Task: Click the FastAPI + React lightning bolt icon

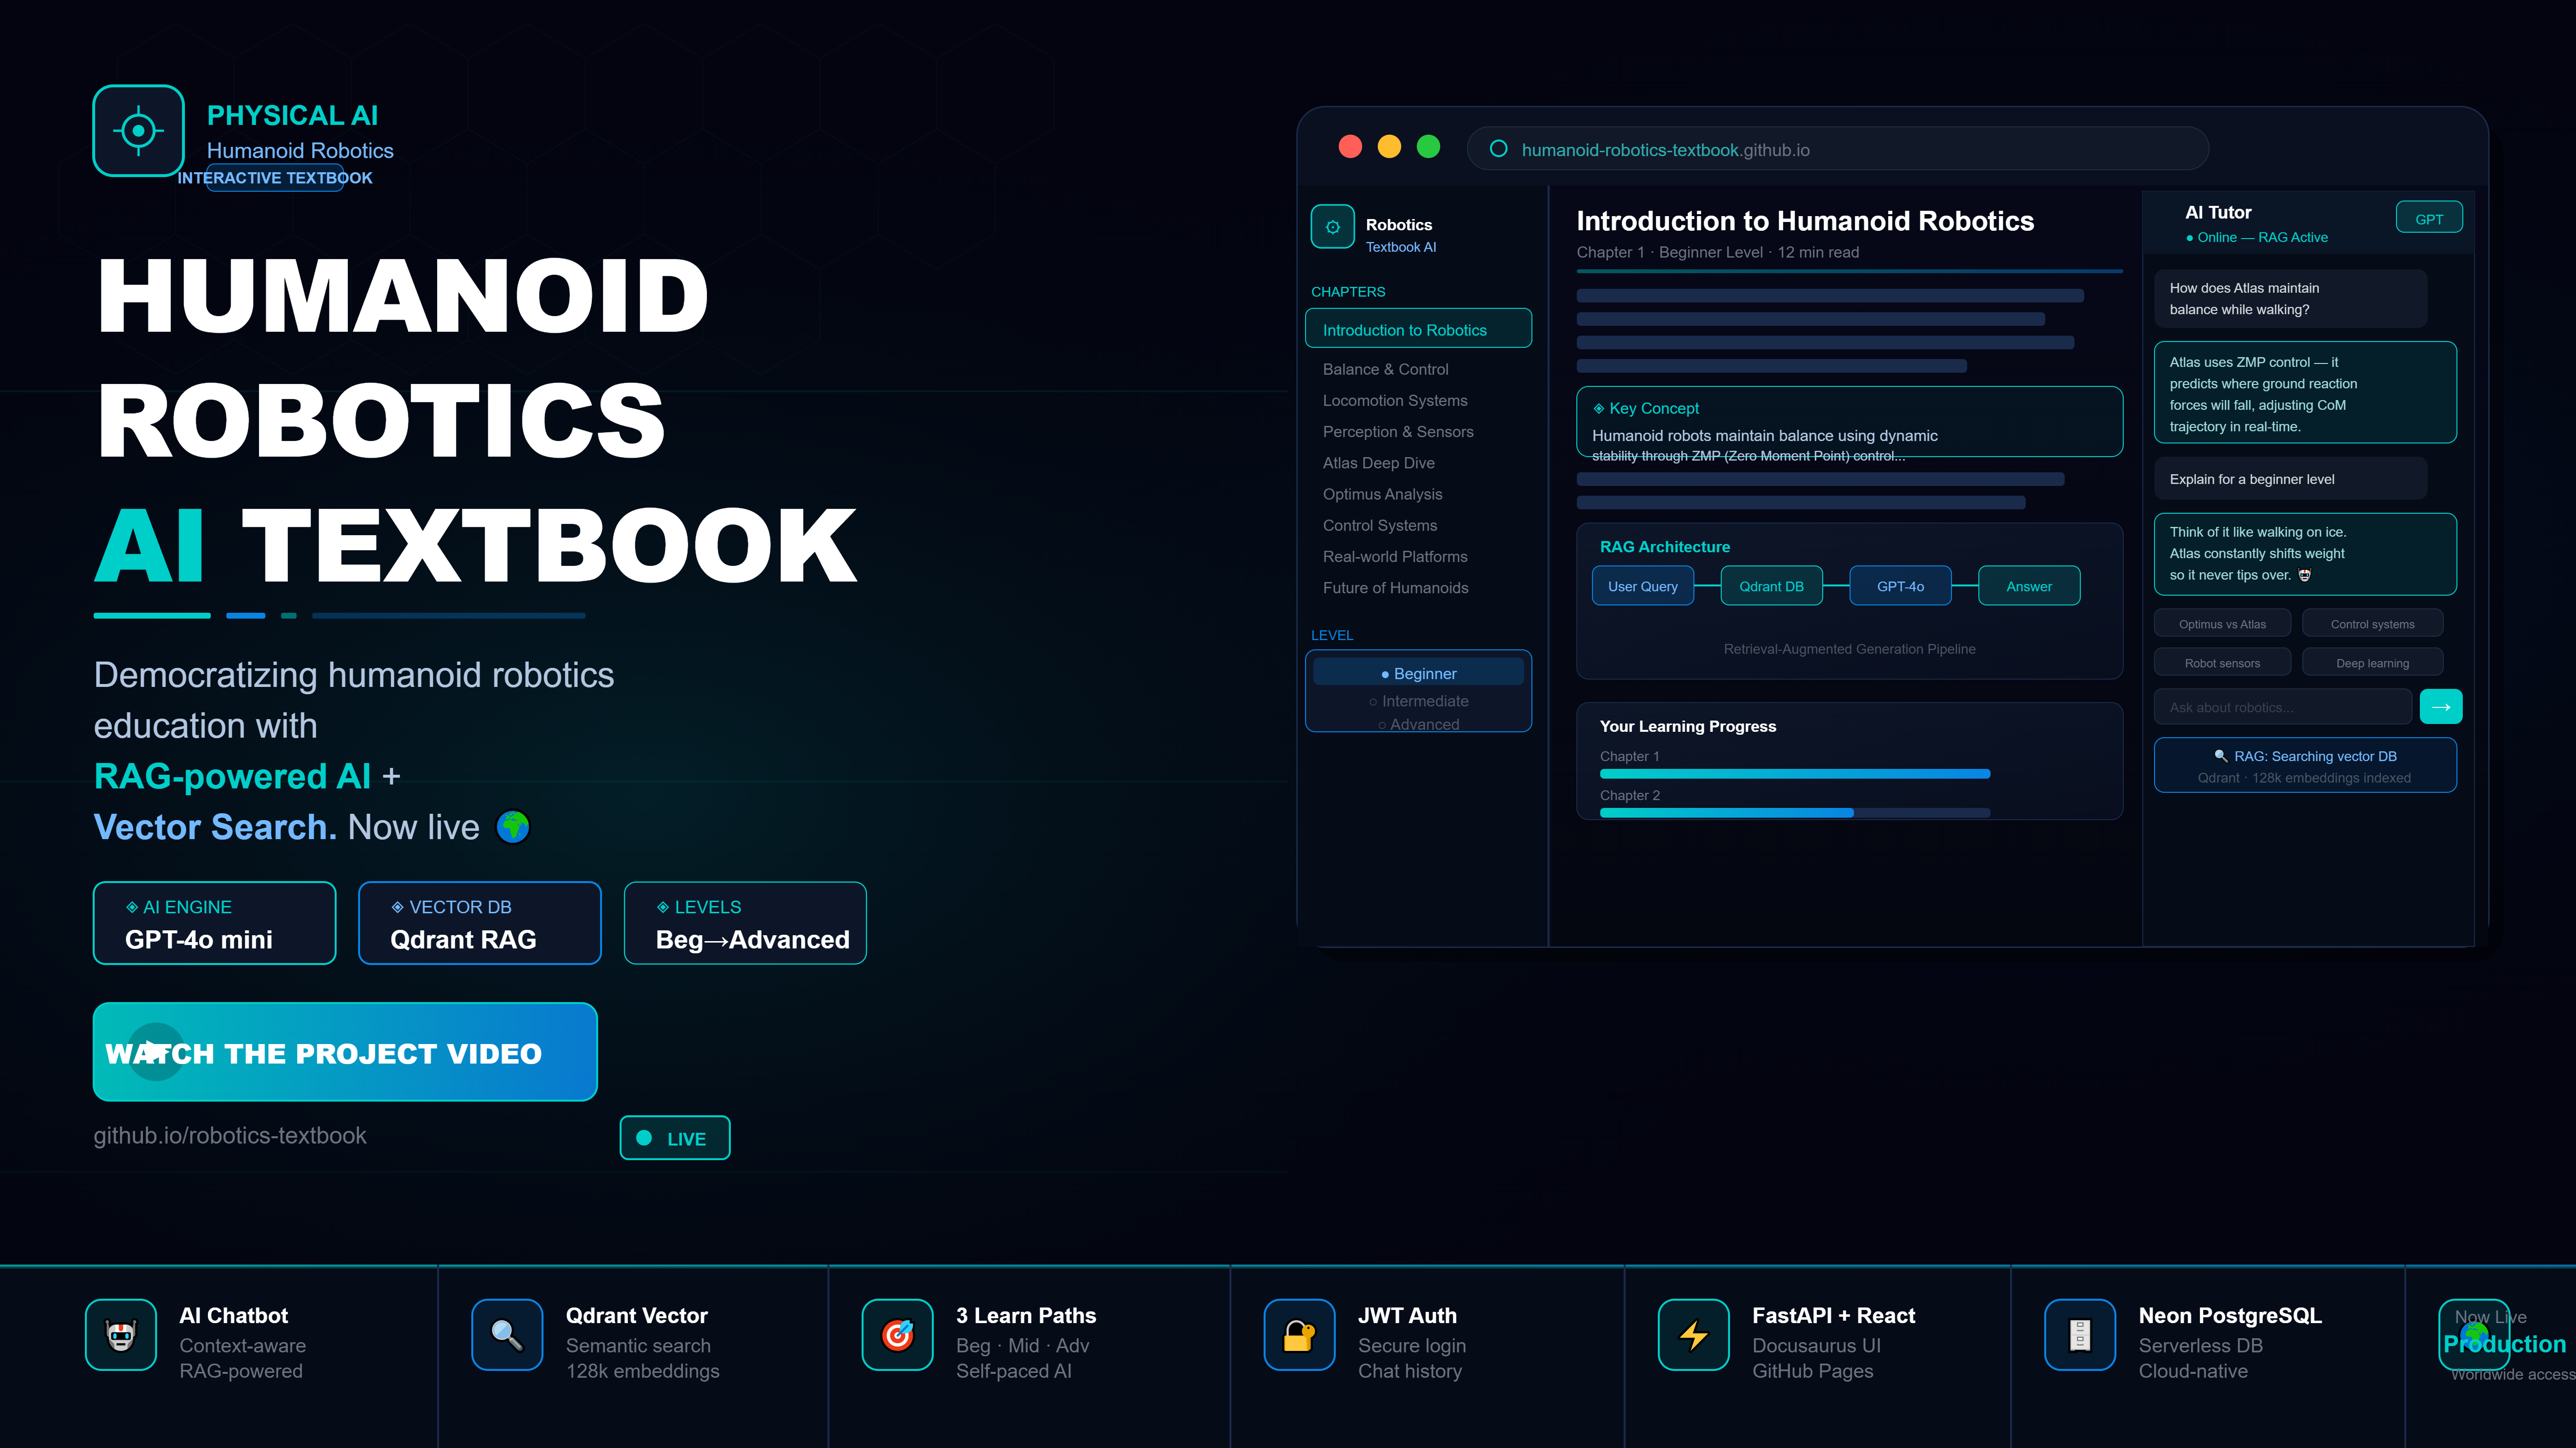Action: 1694,1335
